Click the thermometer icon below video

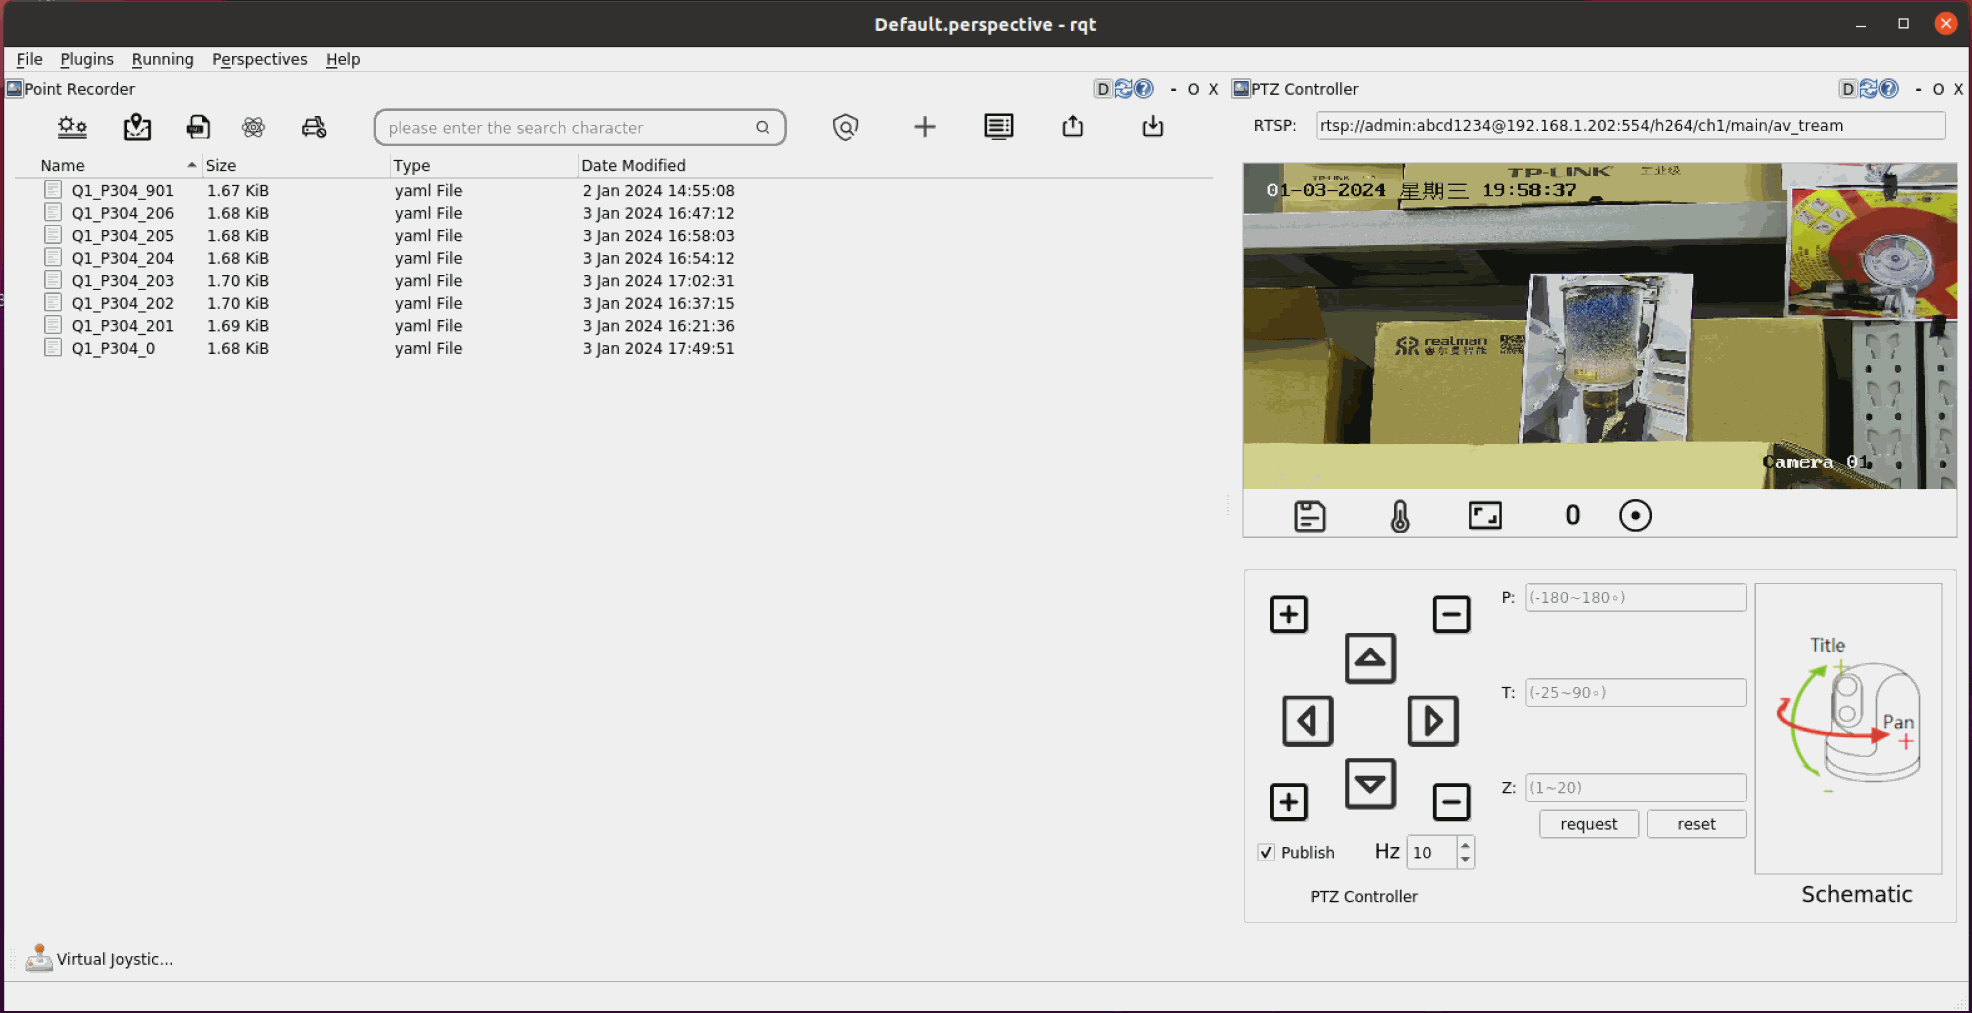pyautogui.click(x=1399, y=516)
